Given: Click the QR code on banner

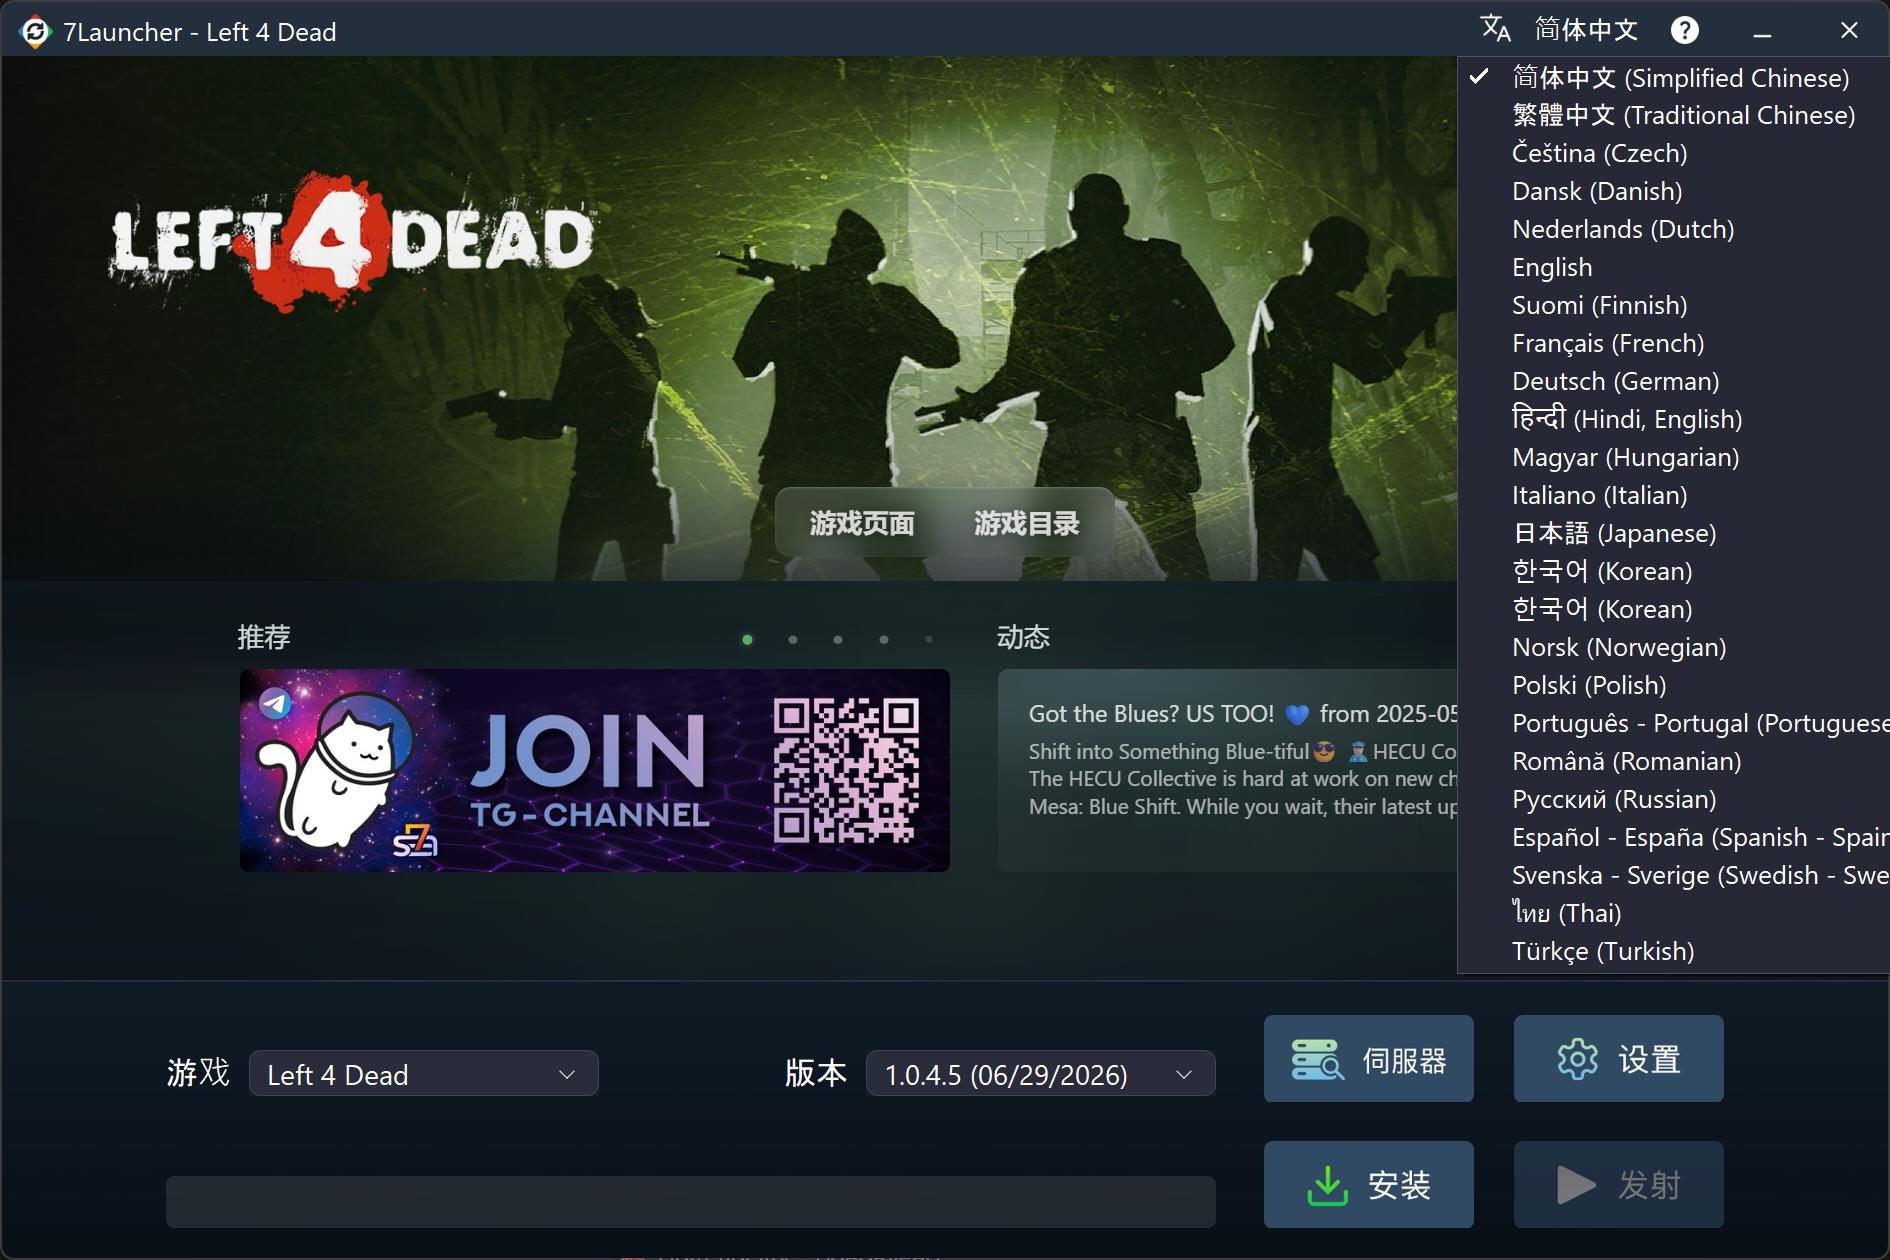Looking at the screenshot, I should coord(846,770).
